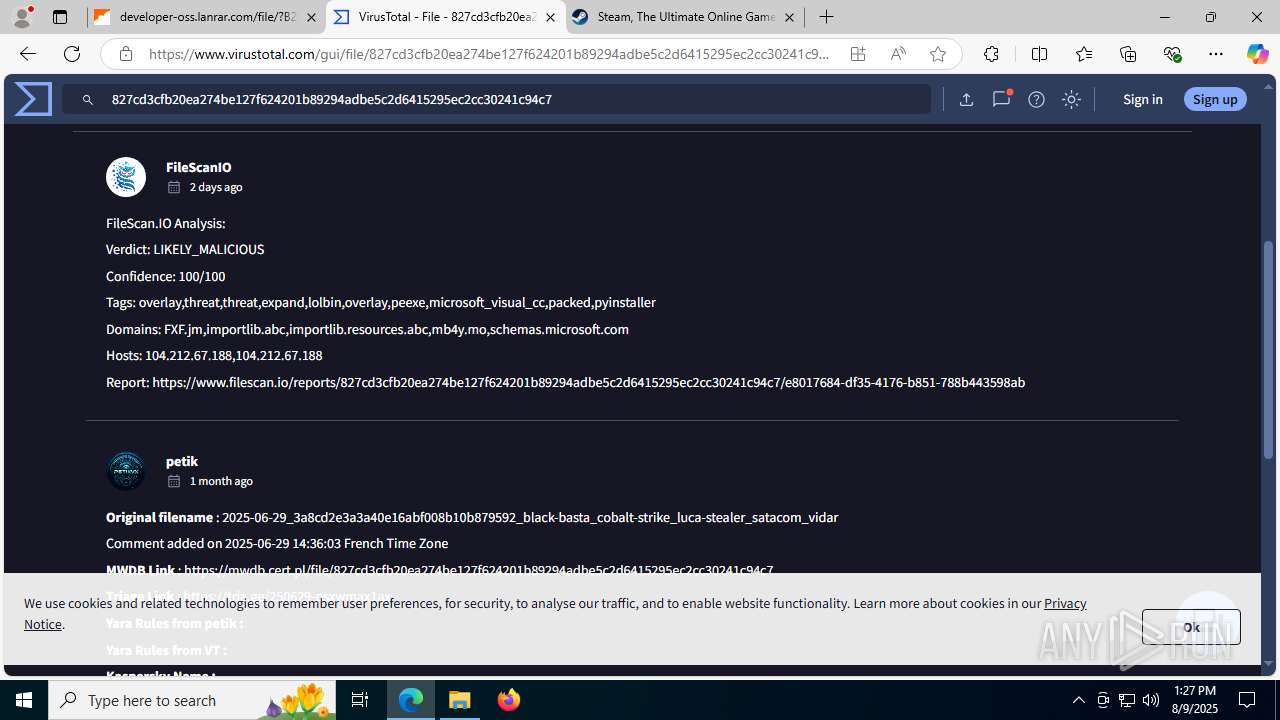Click calendar icon beside 2 days ago
The width and height of the screenshot is (1280, 720).
(174, 187)
